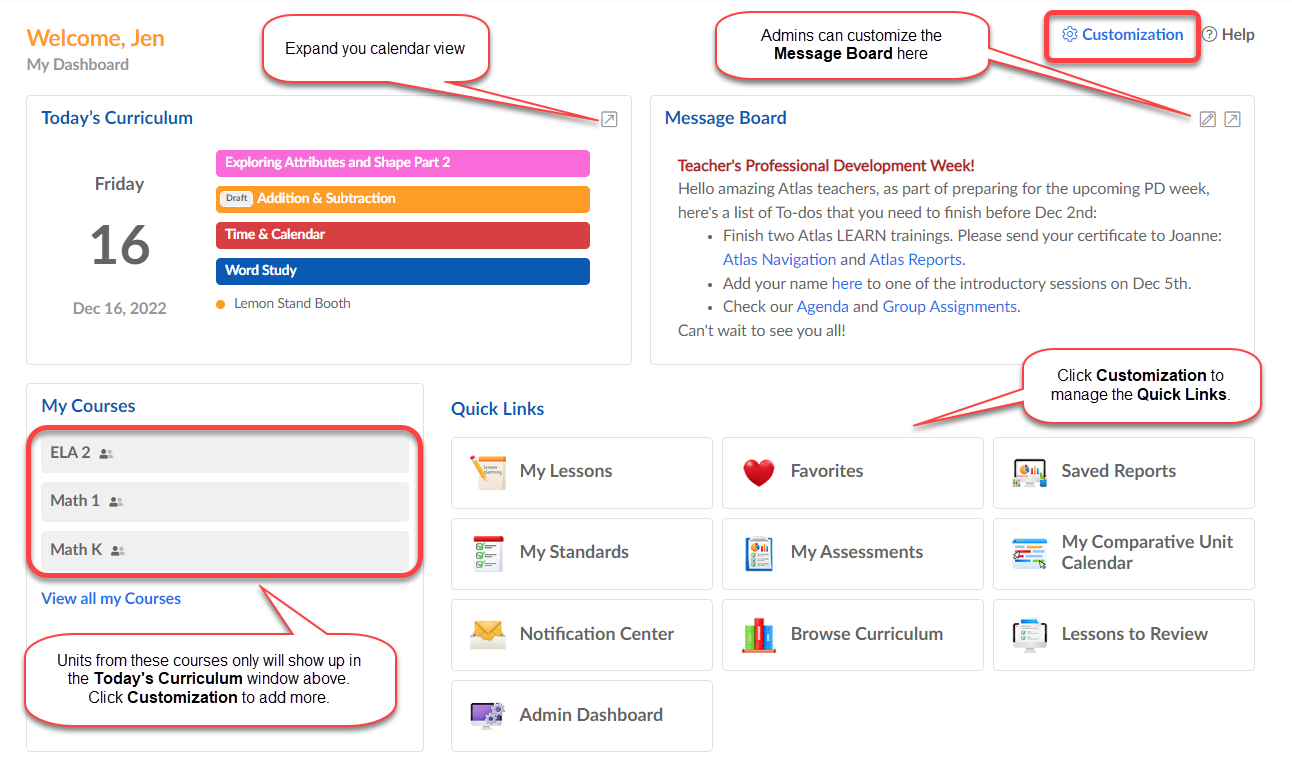
Task: Click the Help question mark icon
Action: (x=1209, y=35)
